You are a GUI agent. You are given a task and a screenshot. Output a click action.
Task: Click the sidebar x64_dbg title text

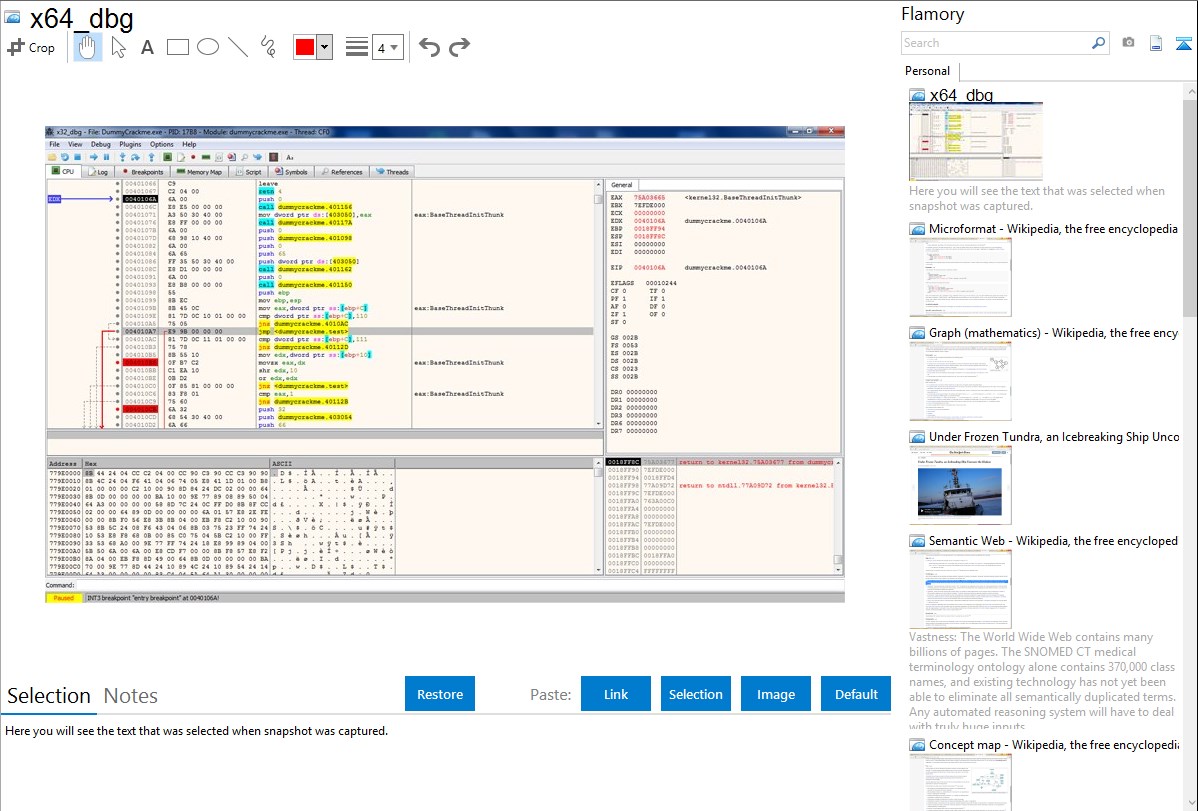(x=961, y=95)
